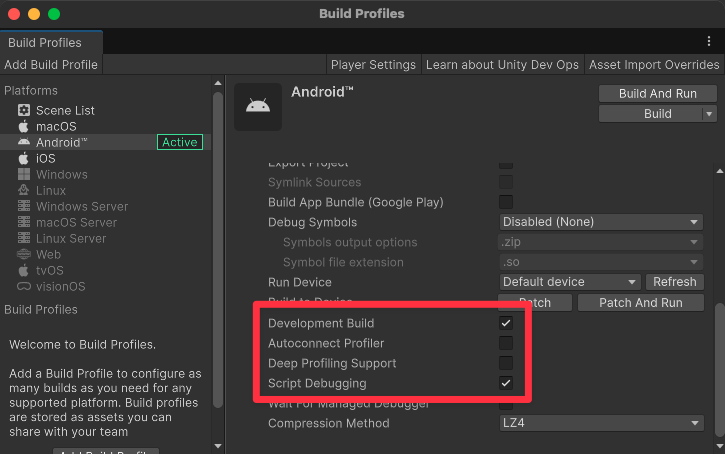Select the Windows platform
Viewport: 725px width, 454px height.
[61, 174]
